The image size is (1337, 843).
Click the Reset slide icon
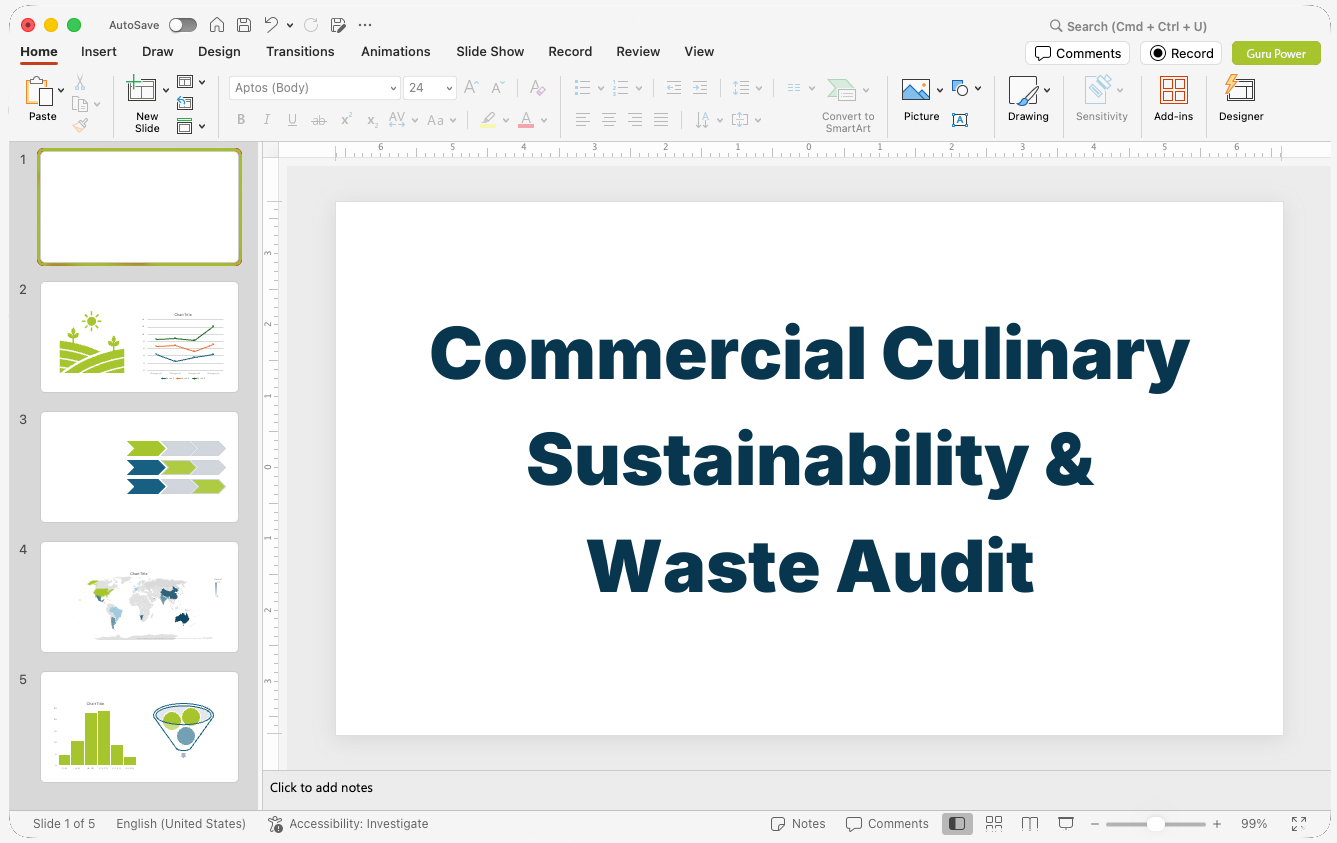click(185, 103)
